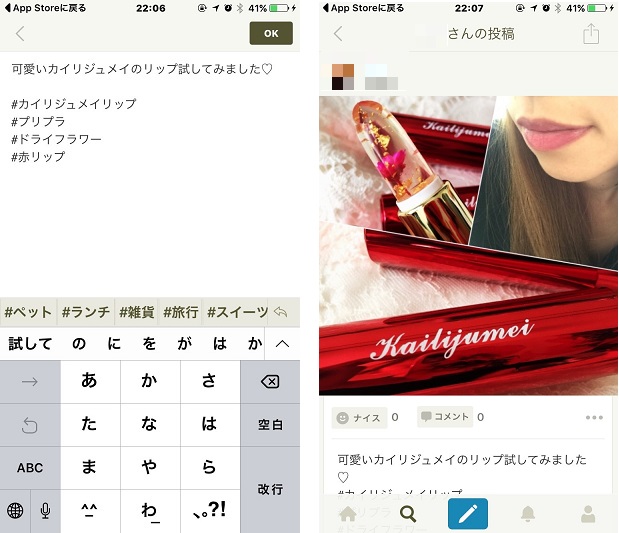
Task: Insert the #ペット hashtag suggestion
Action: point(28,312)
